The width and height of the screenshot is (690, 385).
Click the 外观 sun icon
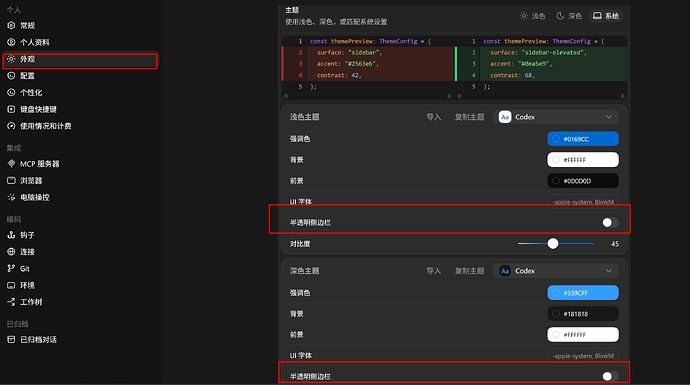tap(11, 59)
